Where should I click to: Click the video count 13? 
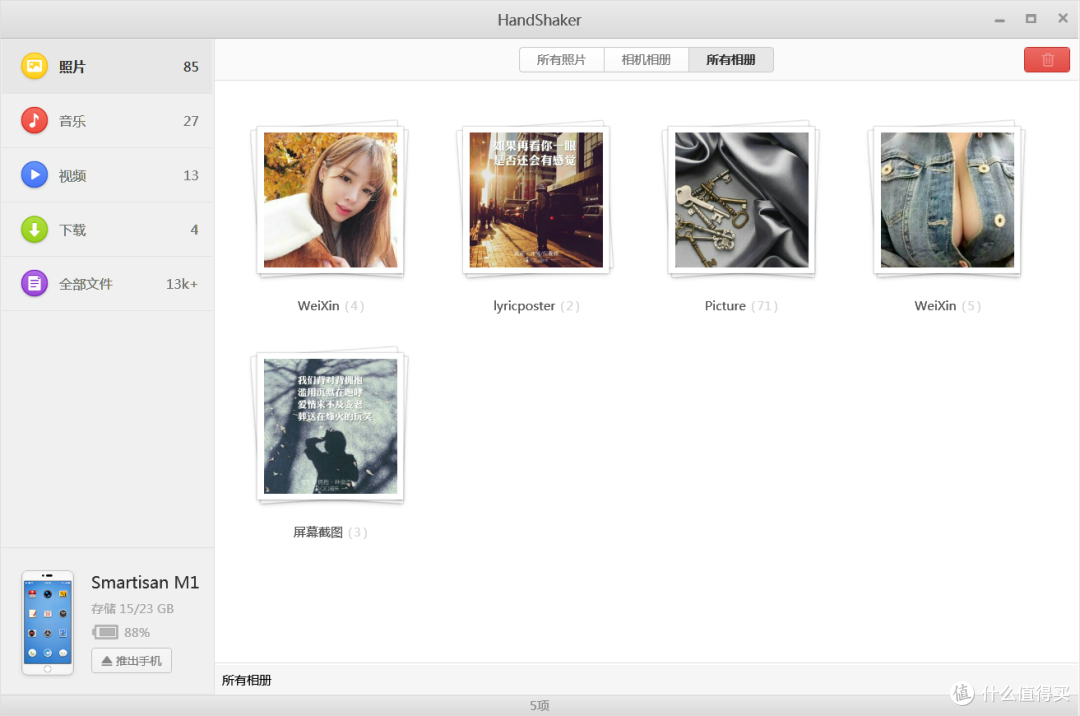pyautogui.click(x=191, y=176)
